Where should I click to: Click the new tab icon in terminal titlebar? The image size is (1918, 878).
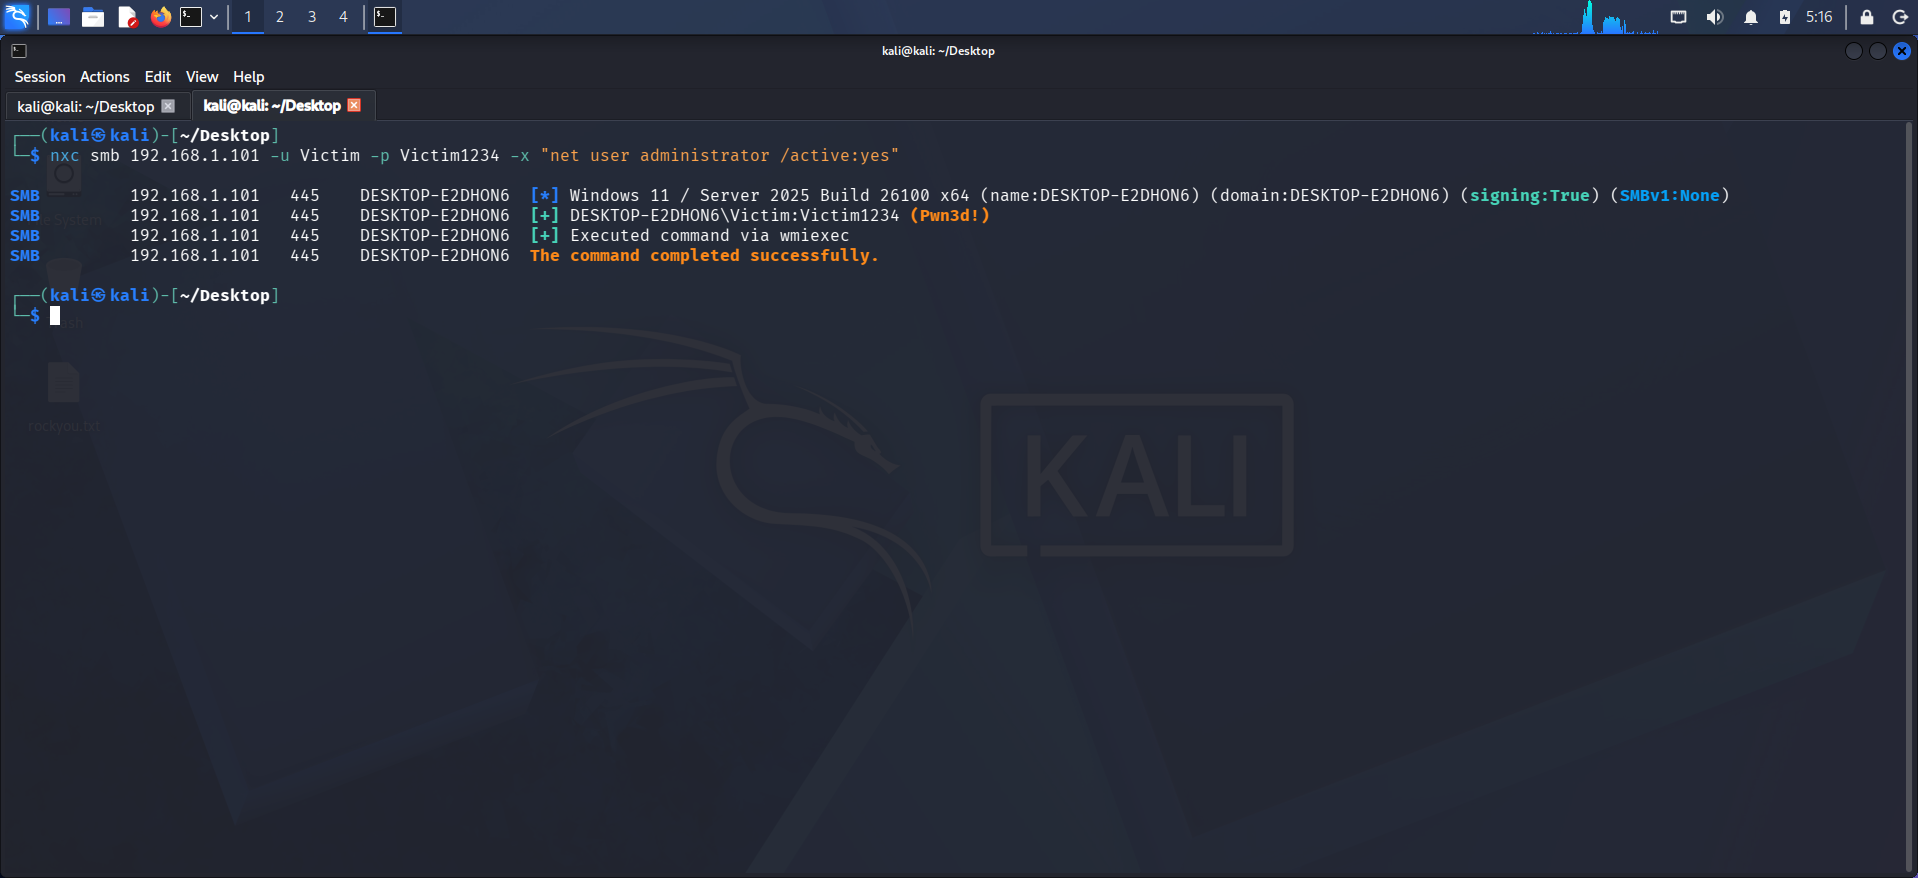[x=19, y=51]
